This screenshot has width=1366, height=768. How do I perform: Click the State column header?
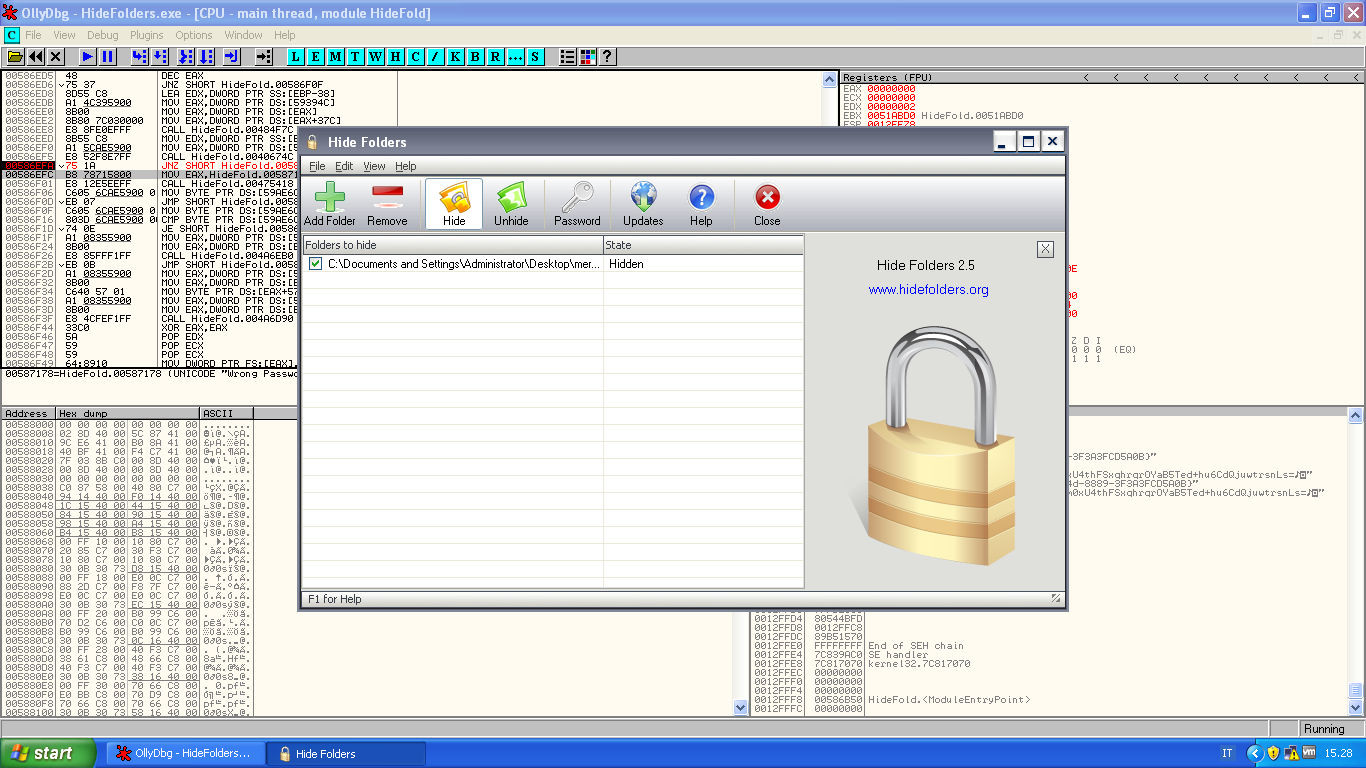703,245
